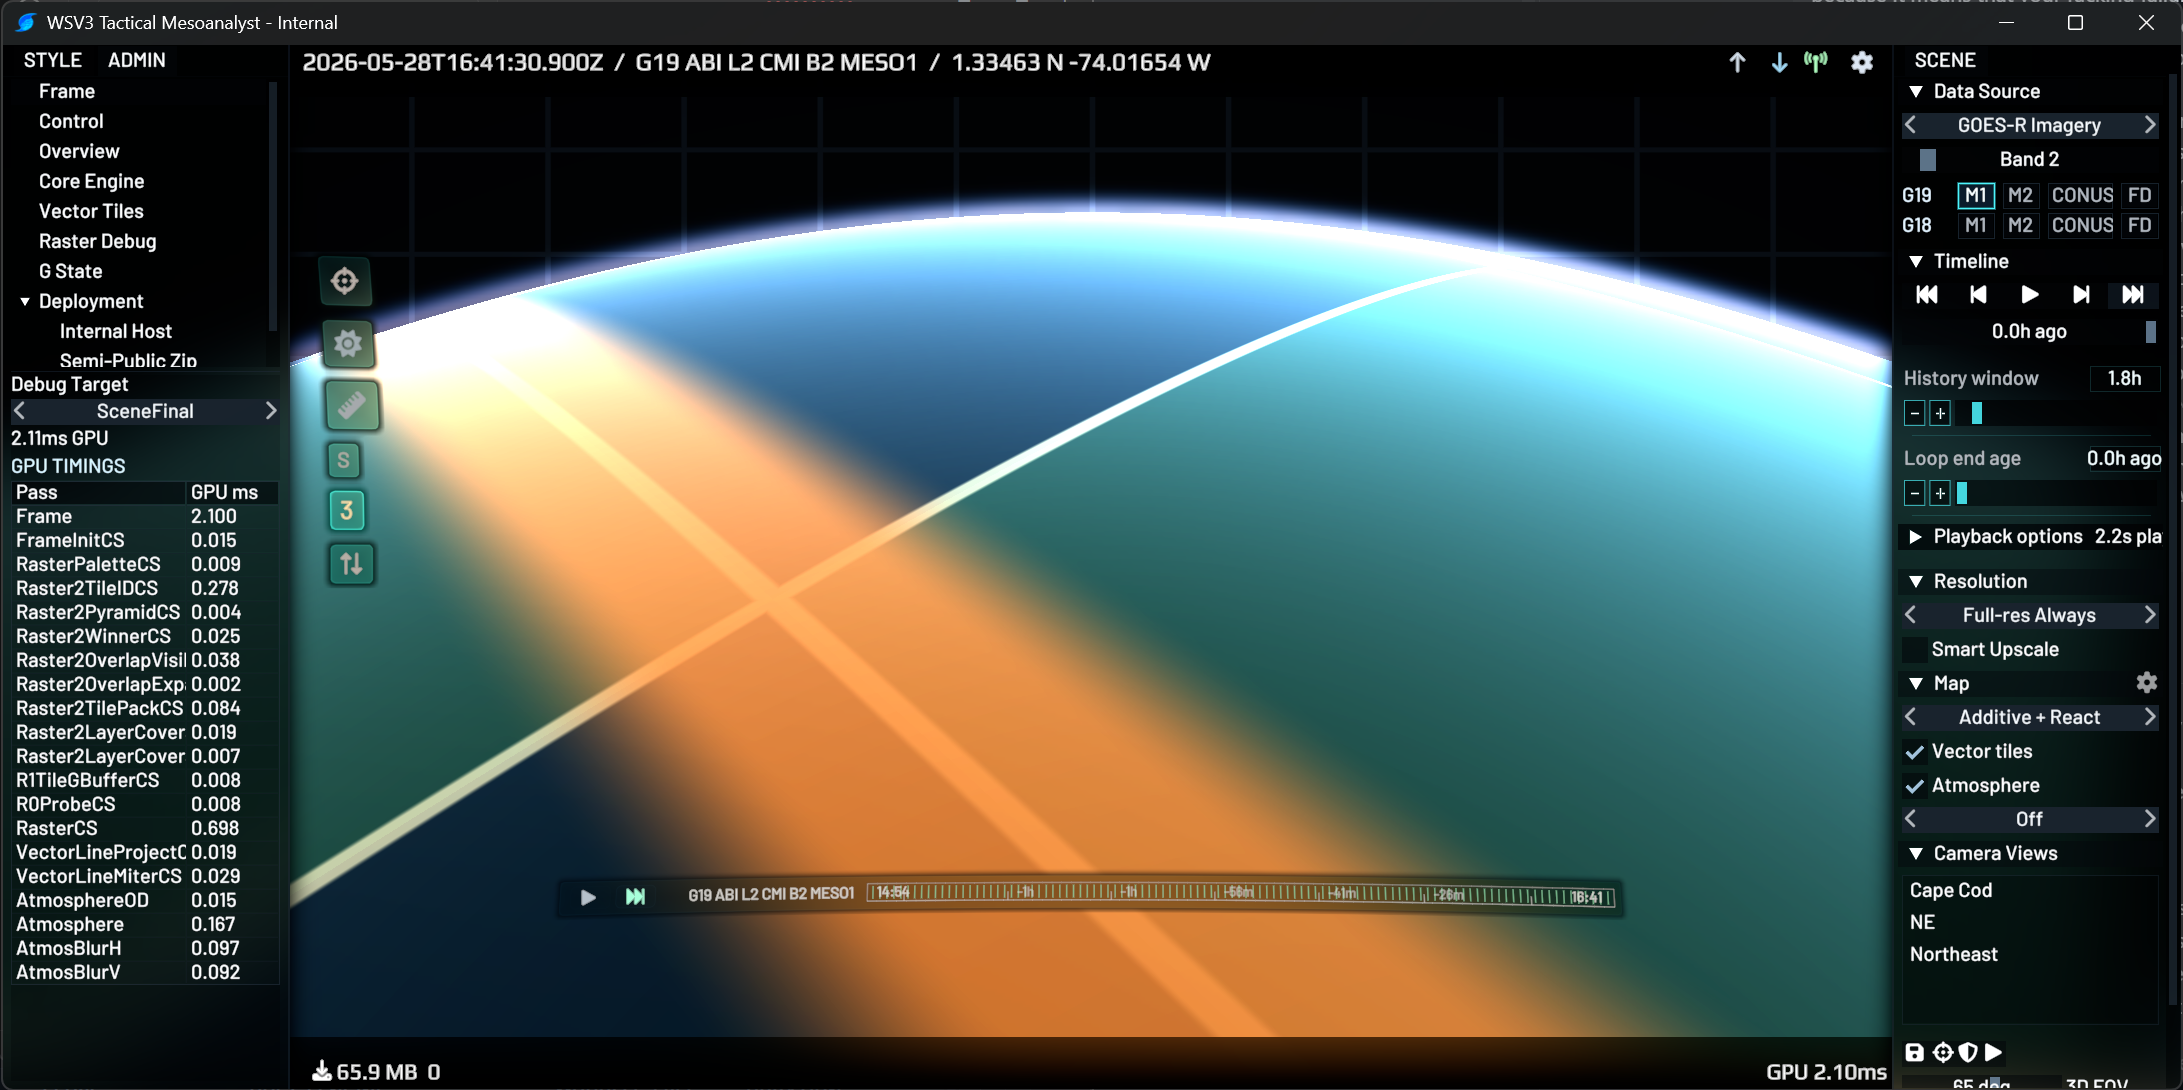Select G19 M1 sector
This screenshot has width=2183, height=1090.
click(x=1975, y=195)
